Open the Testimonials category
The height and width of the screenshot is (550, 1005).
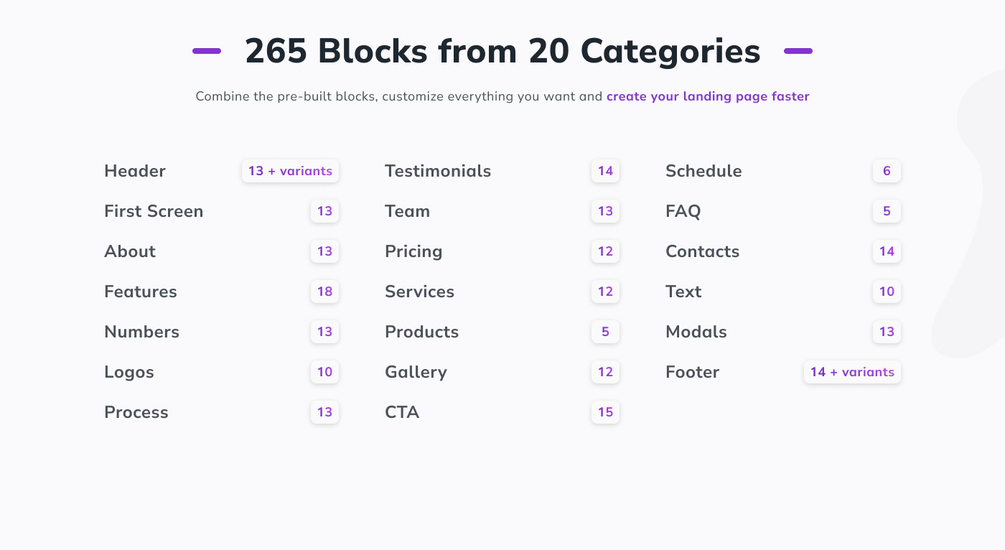(x=437, y=171)
